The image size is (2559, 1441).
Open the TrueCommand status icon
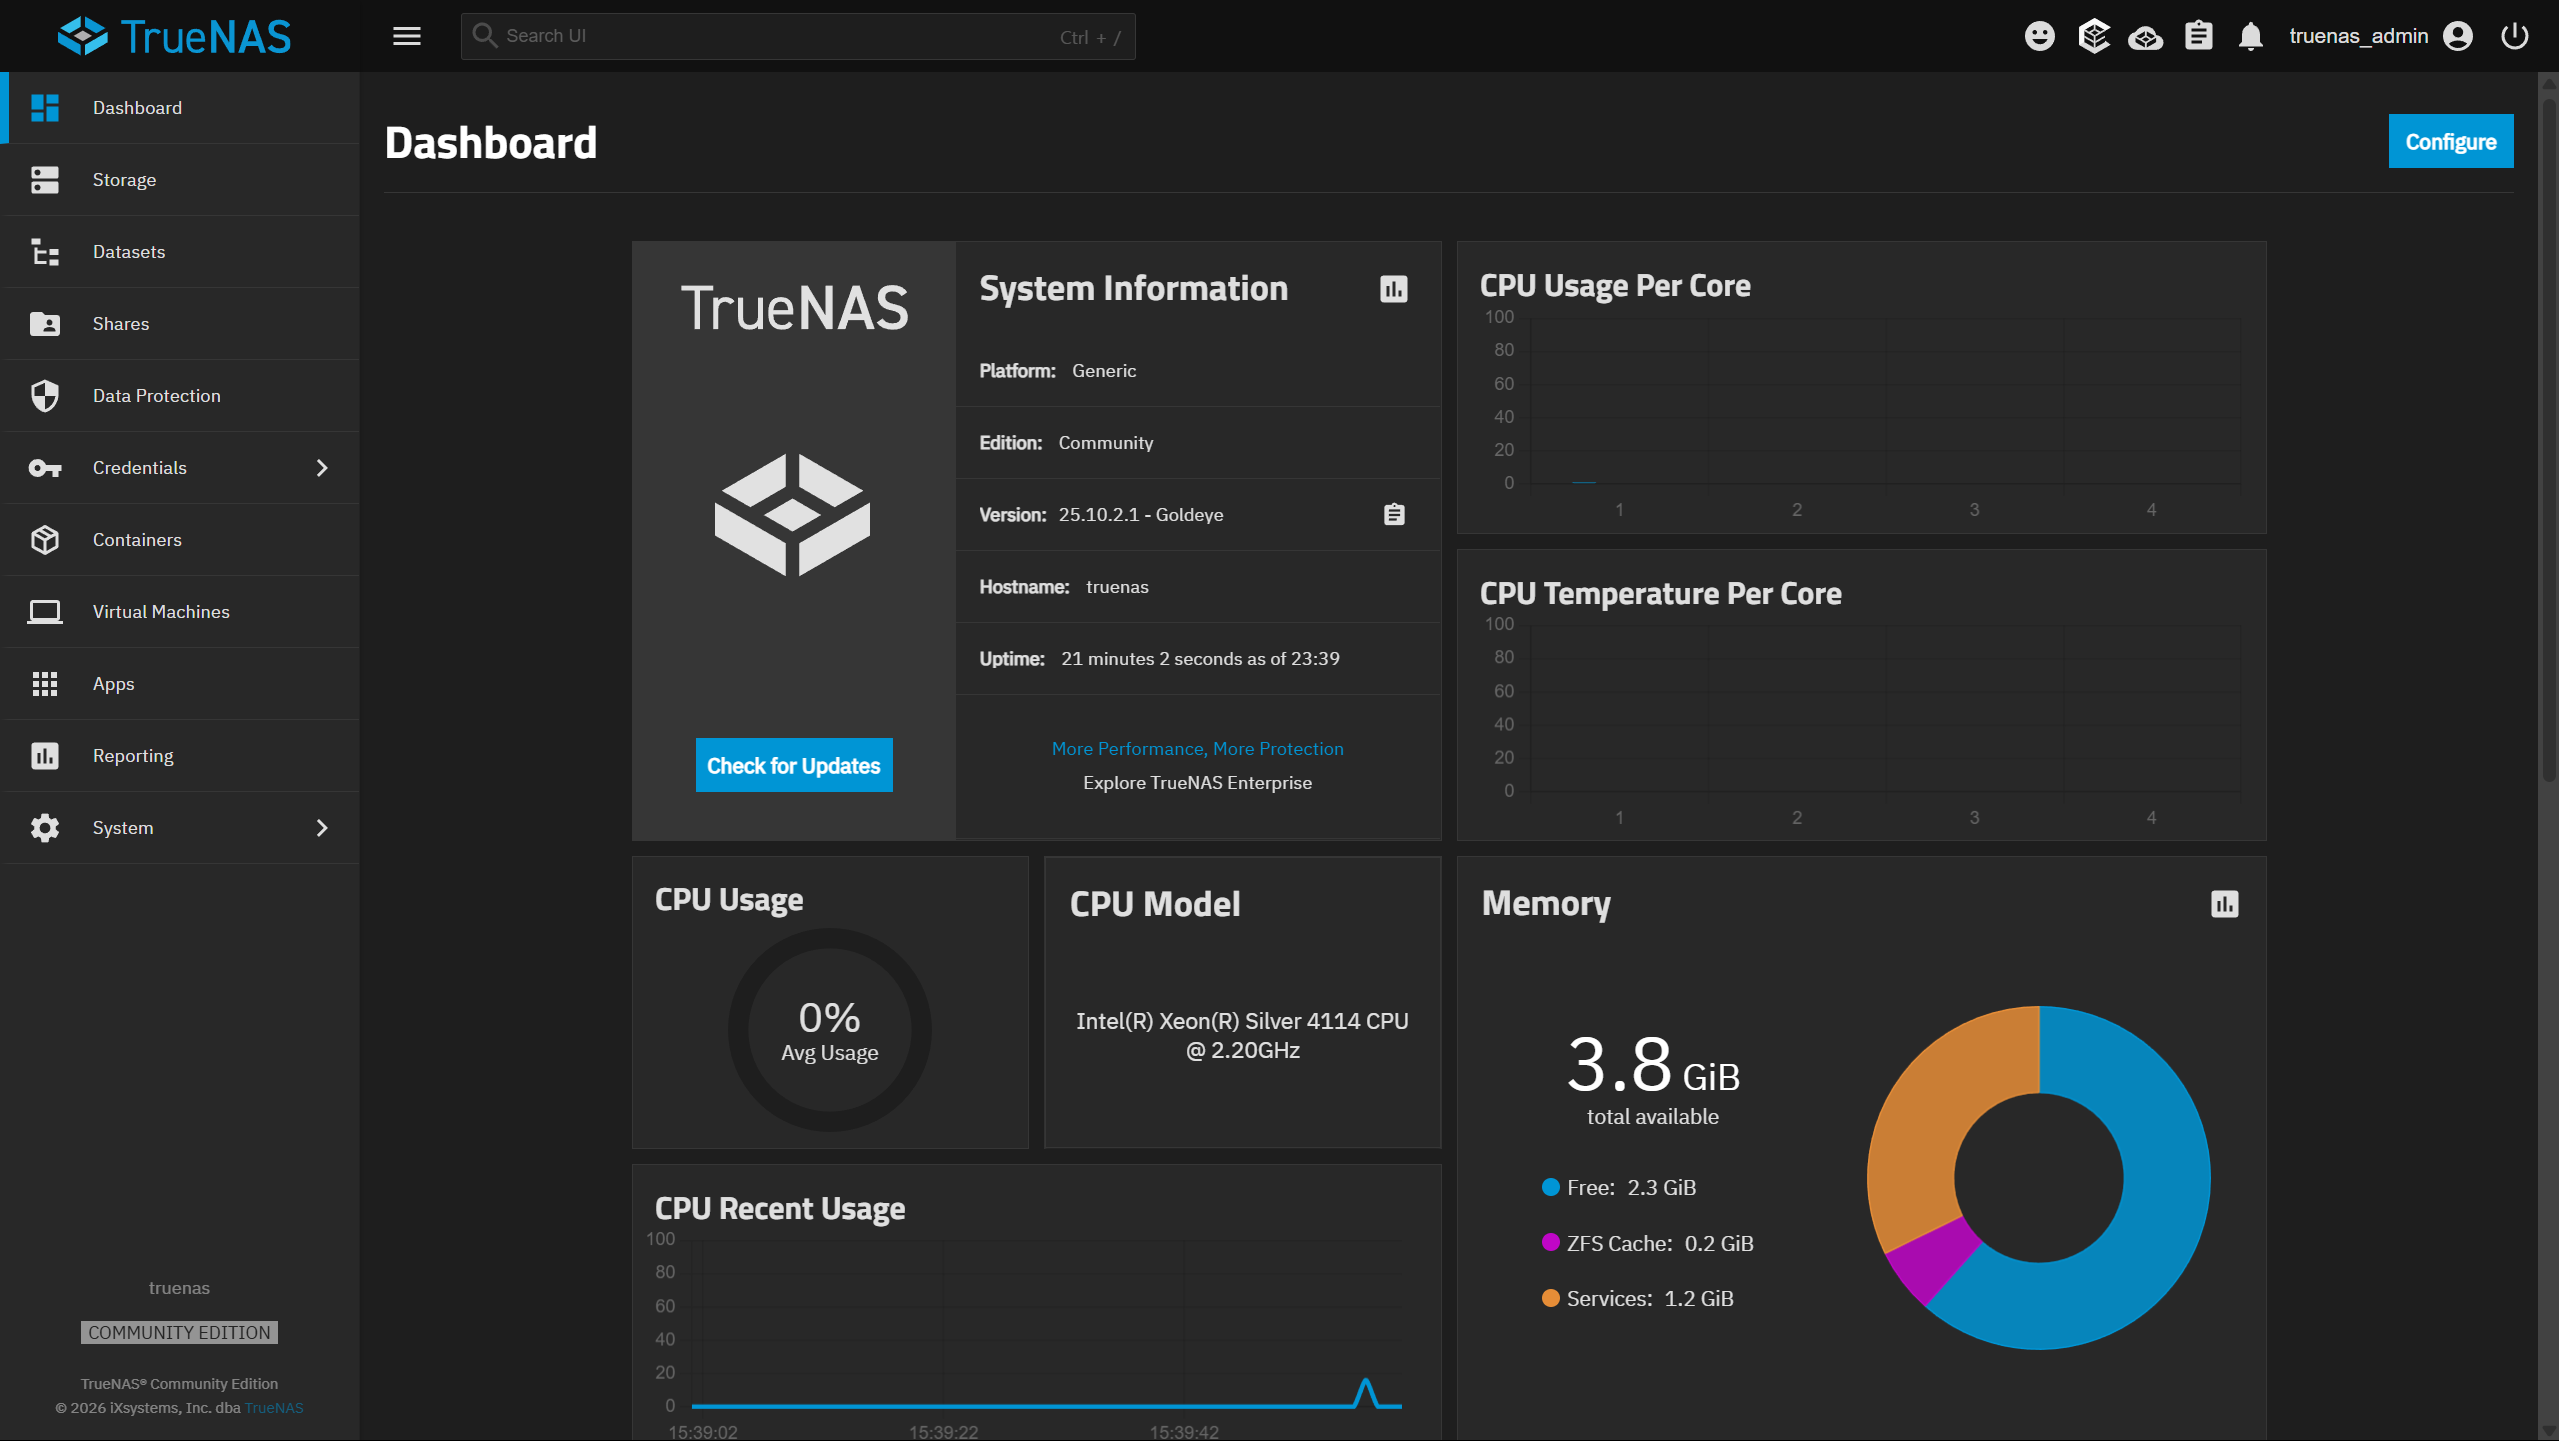pyautogui.click(x=2093, y=36)
